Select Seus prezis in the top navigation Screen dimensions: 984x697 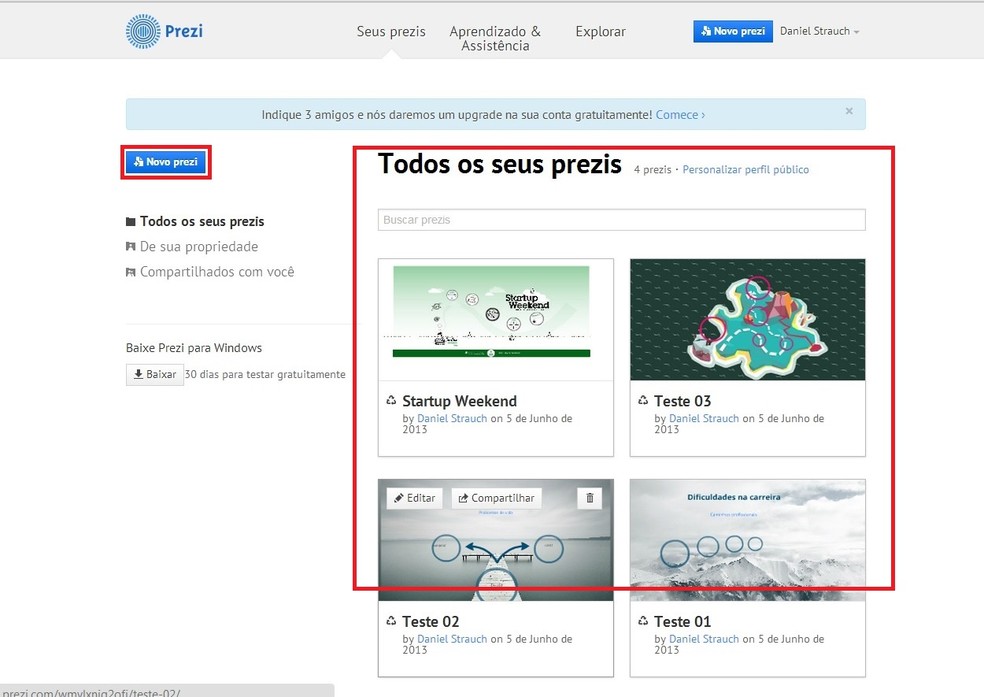tap(391, 31)
